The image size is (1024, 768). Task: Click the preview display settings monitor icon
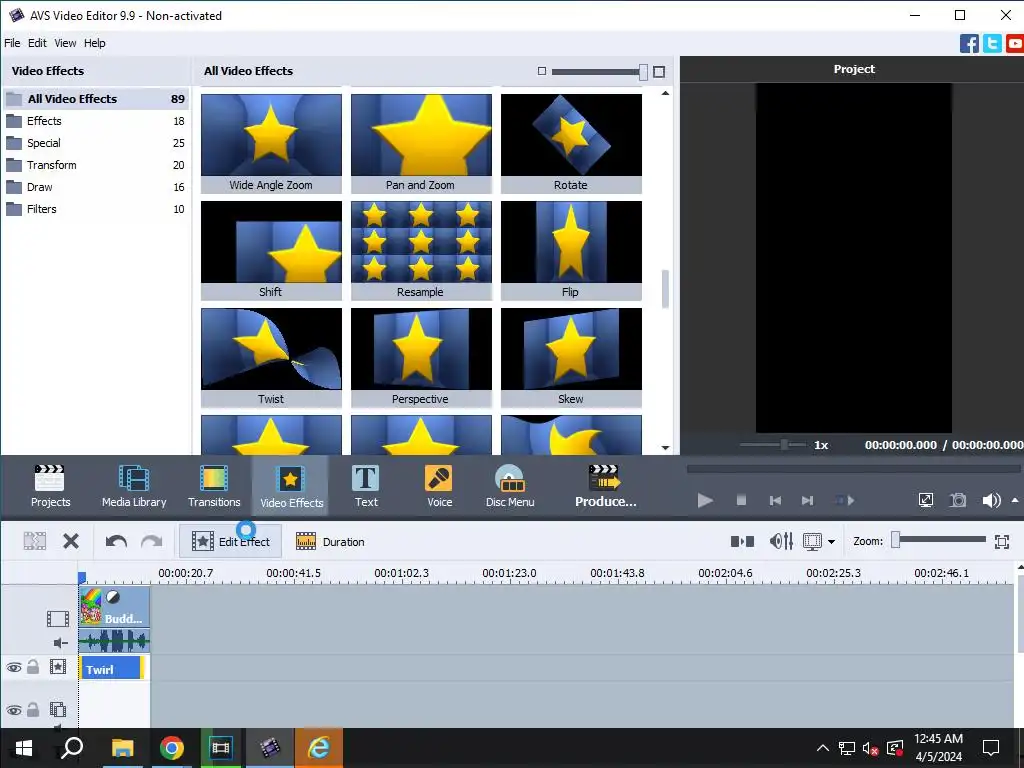coord(812,541)
